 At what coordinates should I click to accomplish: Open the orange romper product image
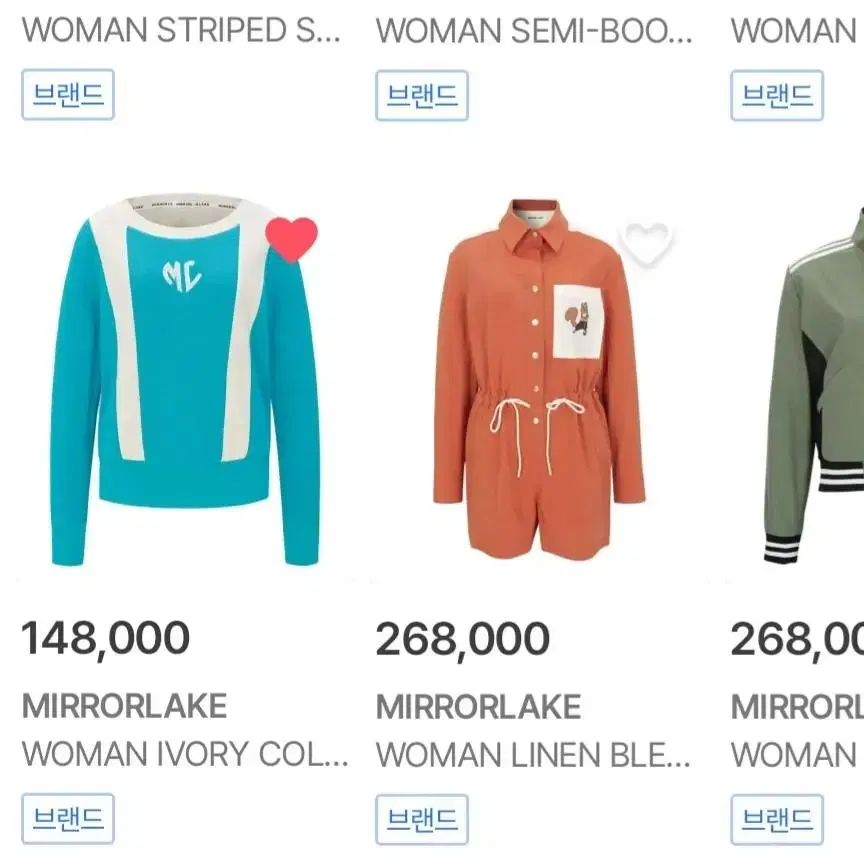539,380
